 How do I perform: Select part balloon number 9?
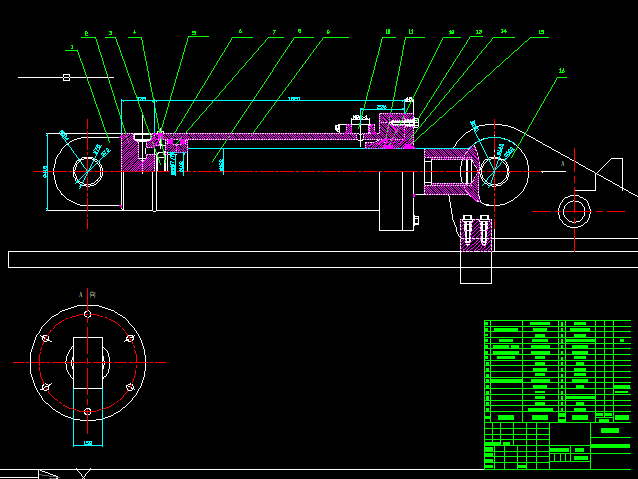[328, 32]
